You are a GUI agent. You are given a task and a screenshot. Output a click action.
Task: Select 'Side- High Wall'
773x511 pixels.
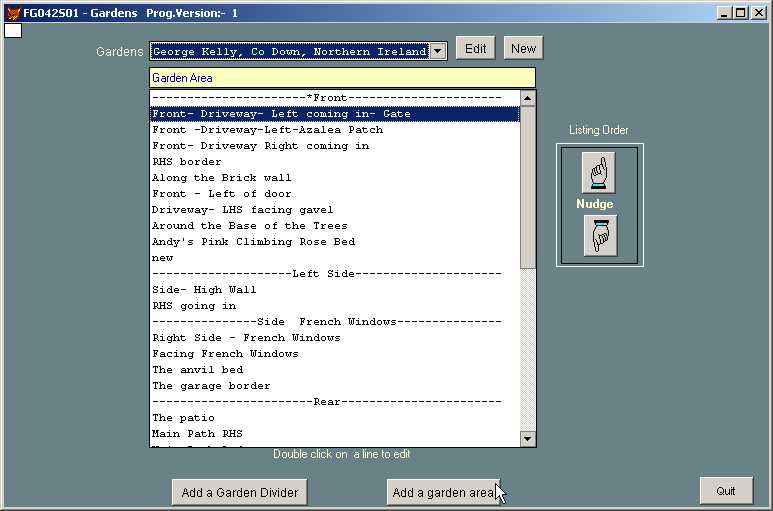coord(335,290)
